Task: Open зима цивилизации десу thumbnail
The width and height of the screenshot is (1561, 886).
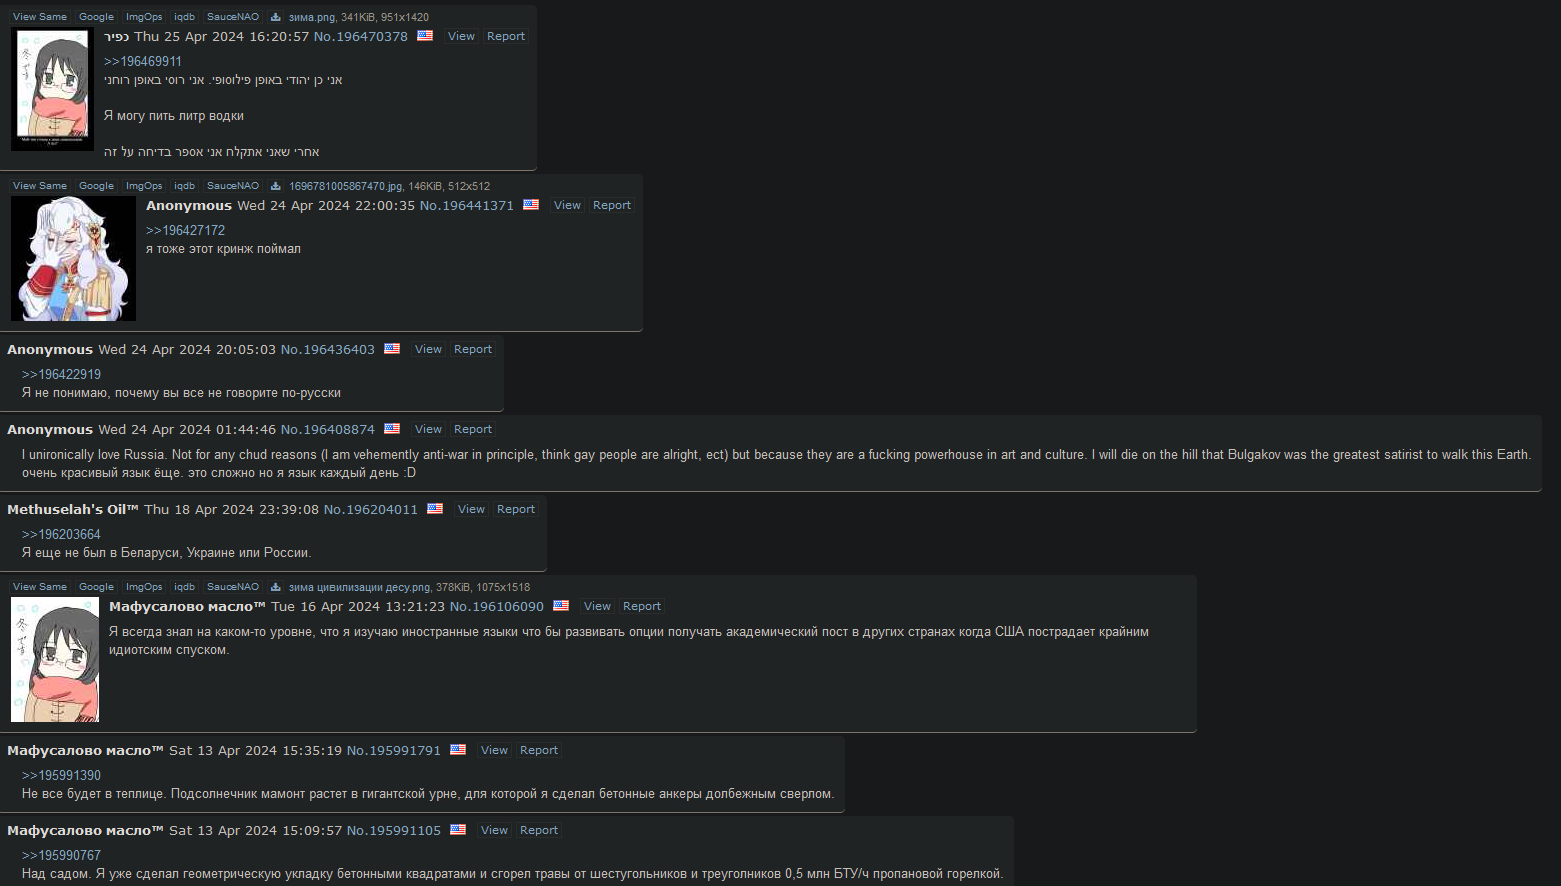Action: coord(55,659)
